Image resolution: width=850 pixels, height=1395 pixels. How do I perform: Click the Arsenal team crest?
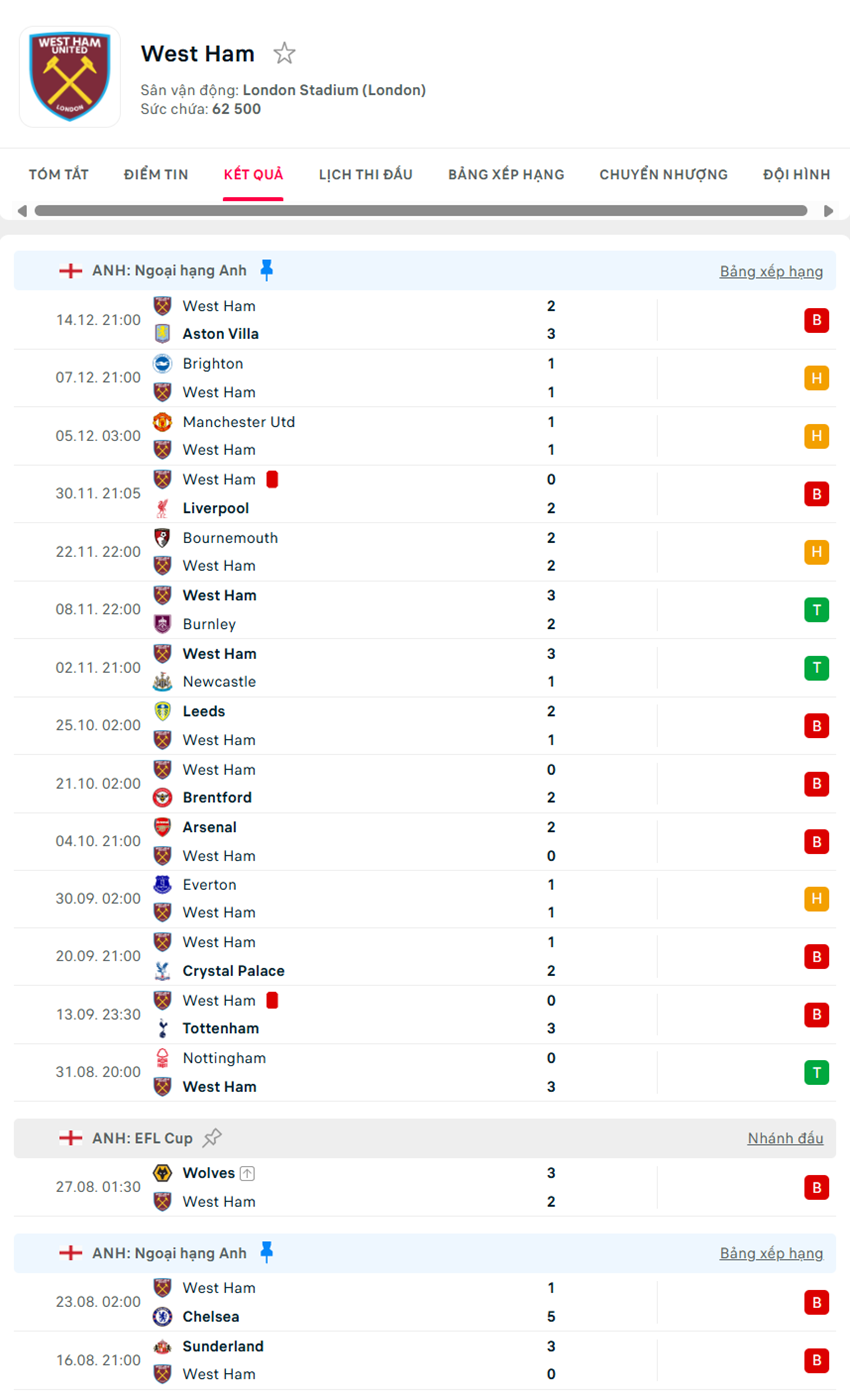click(x=162, y=827)
